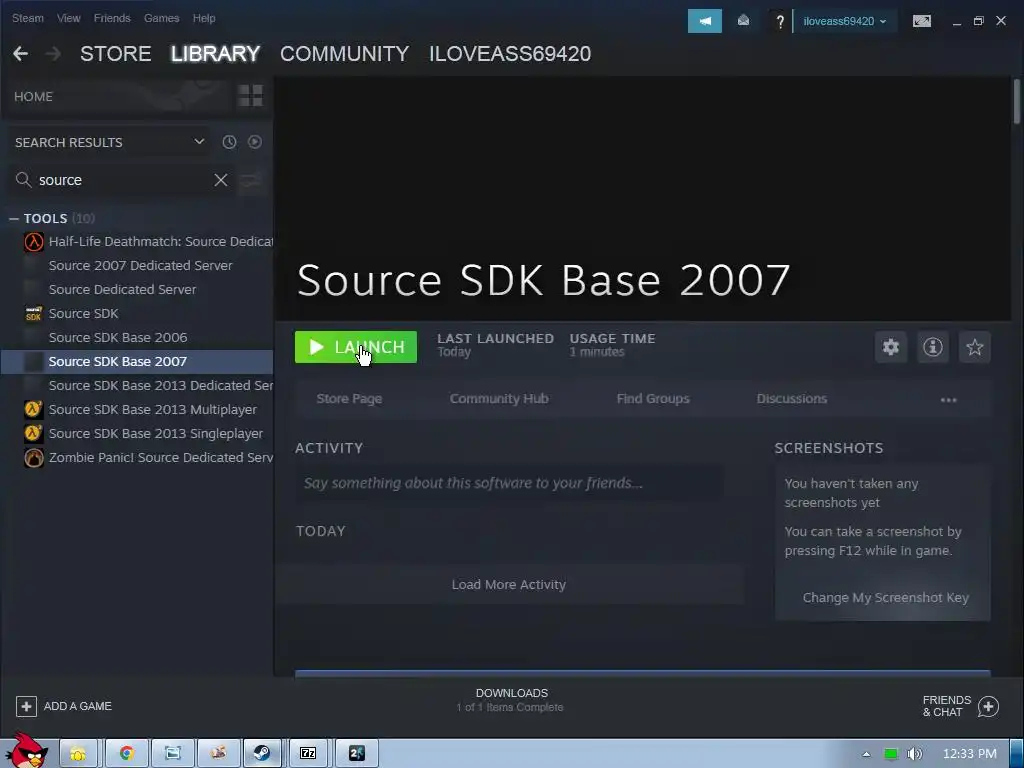Open the Downloads status
The image size is (1024, 768).
(x=511, y=700)
